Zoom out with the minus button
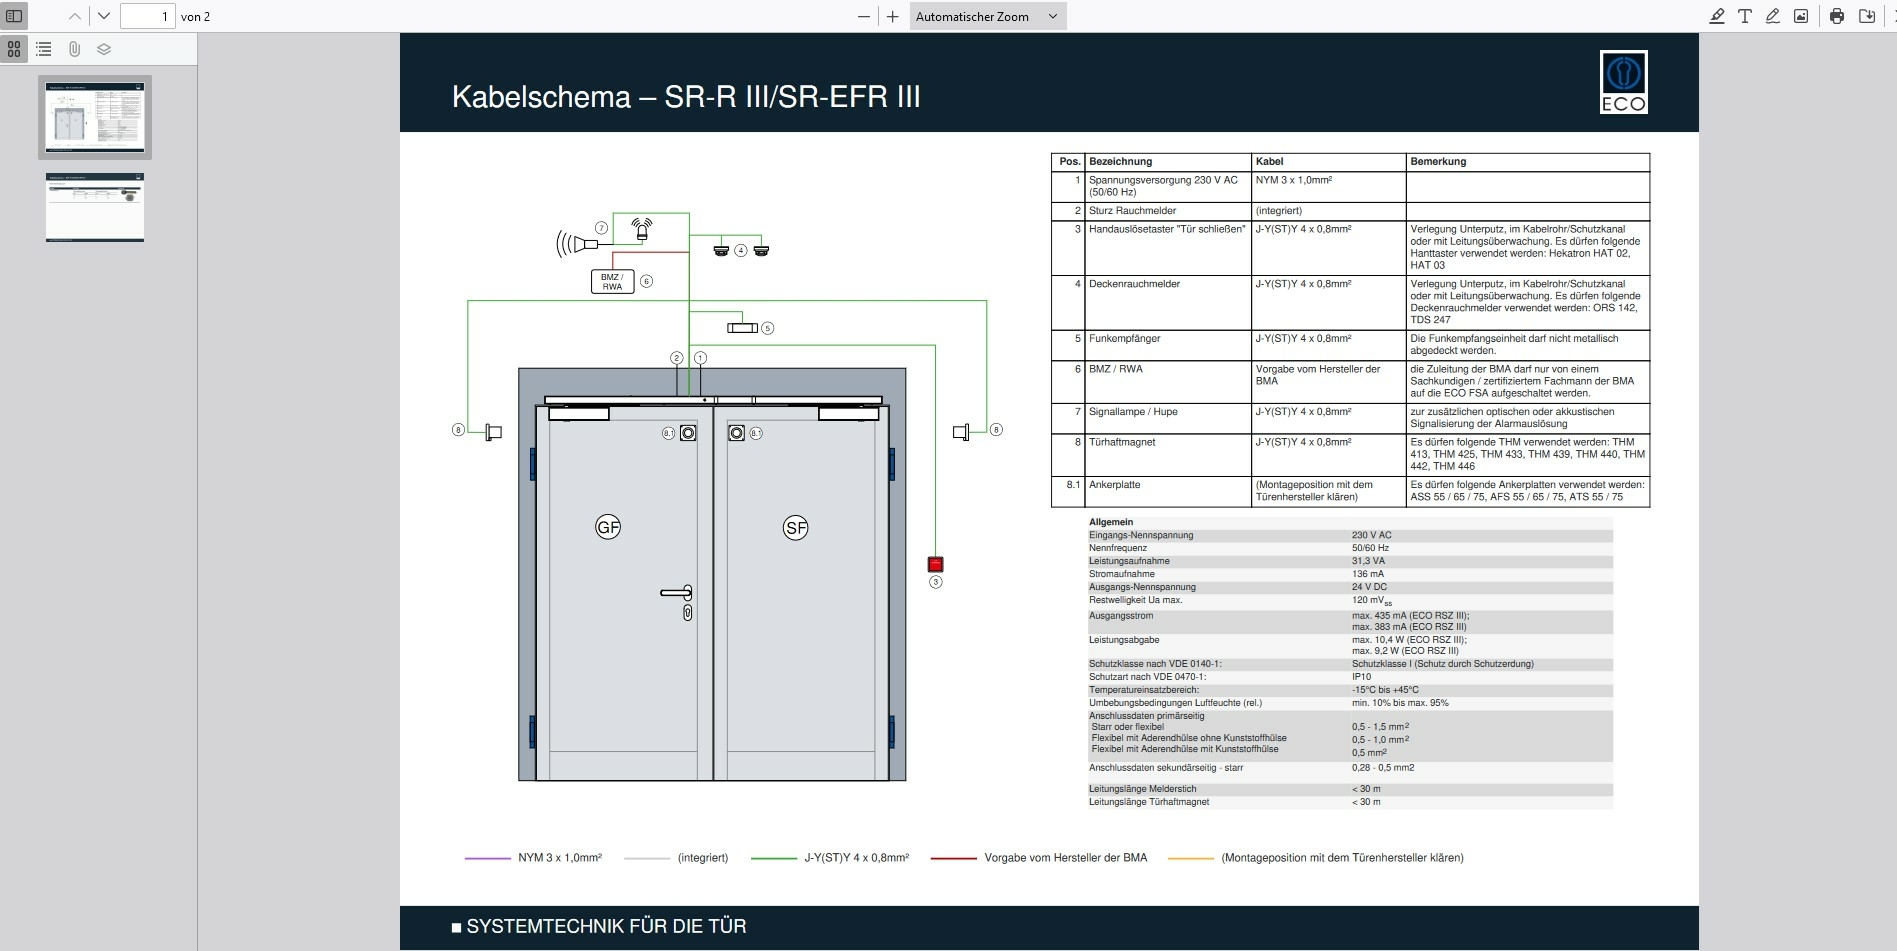Screen dimensions: 1897x951 click(x=864, y=16)
